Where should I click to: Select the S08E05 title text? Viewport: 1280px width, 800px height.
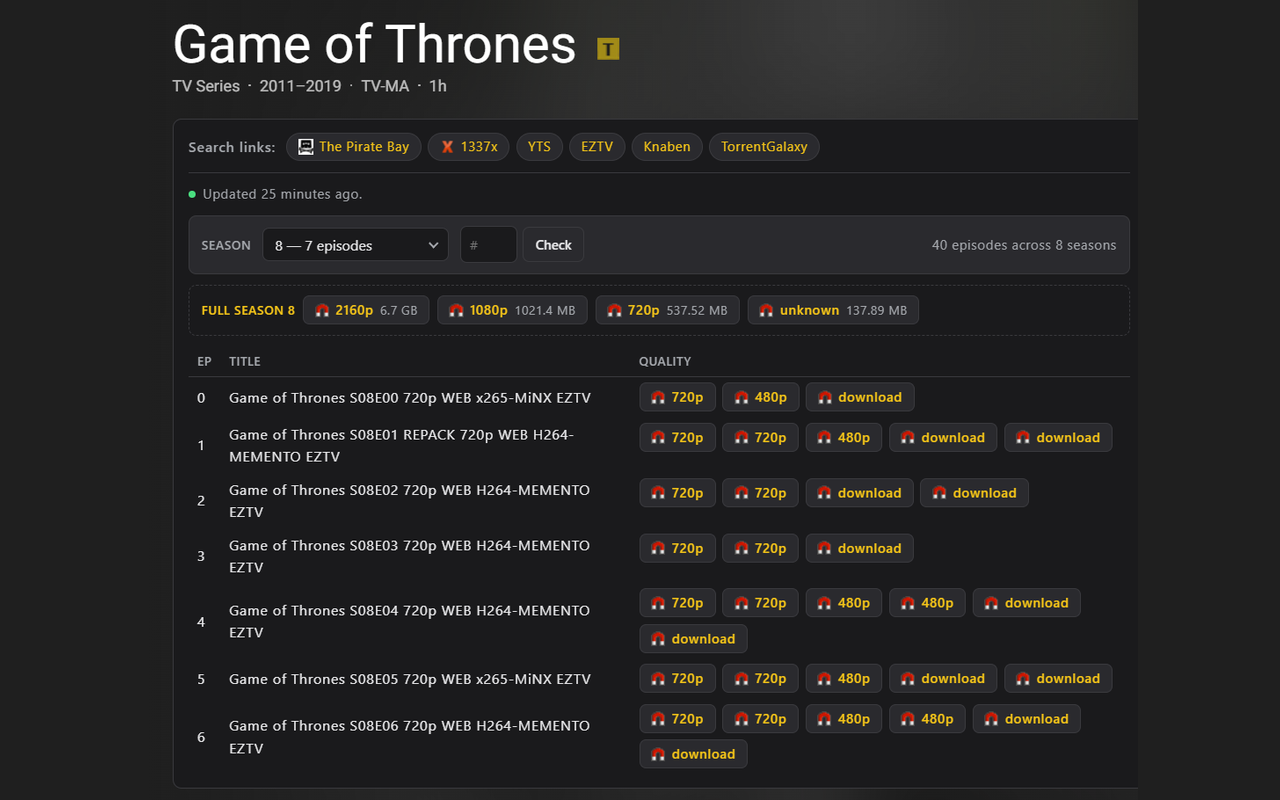coord(410,679)
